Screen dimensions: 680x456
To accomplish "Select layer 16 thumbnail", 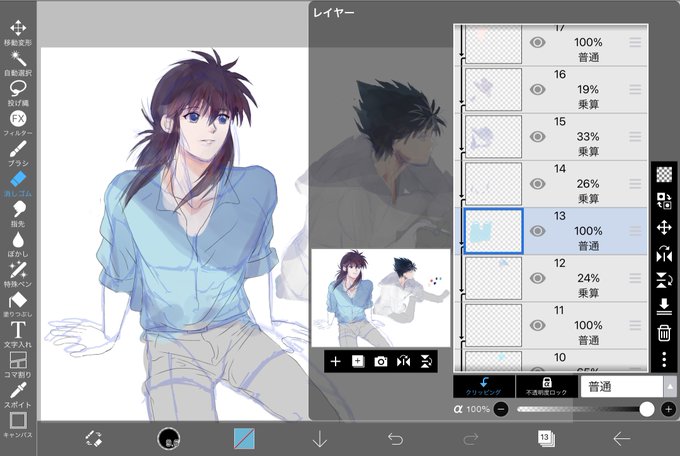I will coord(493,89).
